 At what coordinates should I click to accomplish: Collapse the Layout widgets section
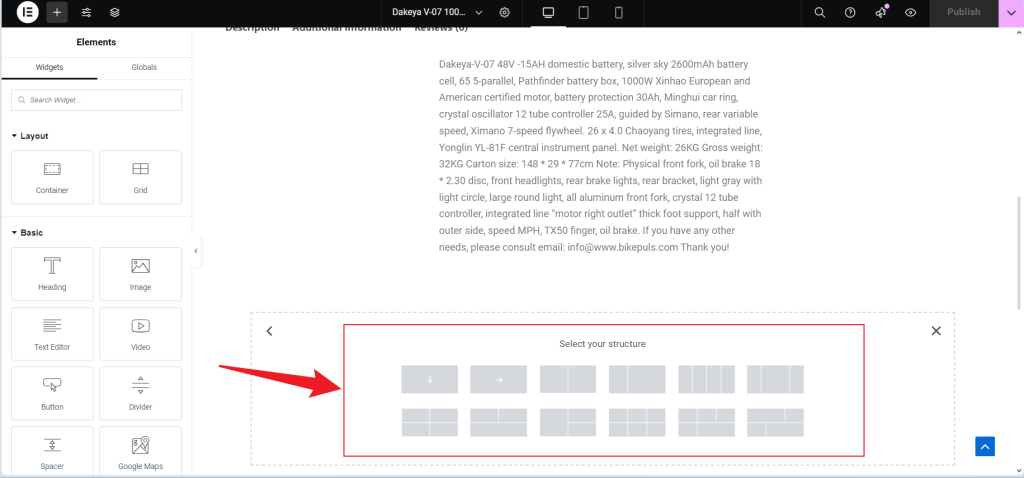(x=15, y=136)
